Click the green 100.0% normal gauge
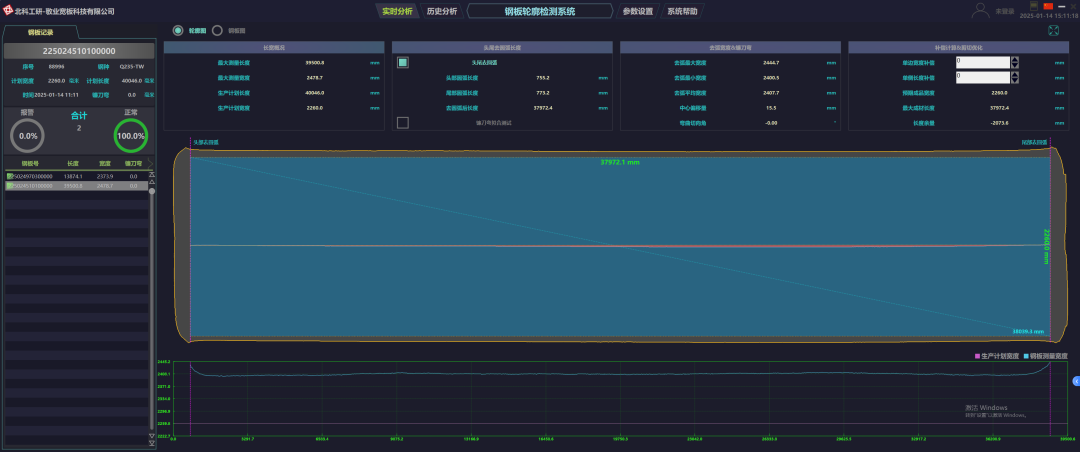Viewport: 1080px width, 452px height. (131, 136)
